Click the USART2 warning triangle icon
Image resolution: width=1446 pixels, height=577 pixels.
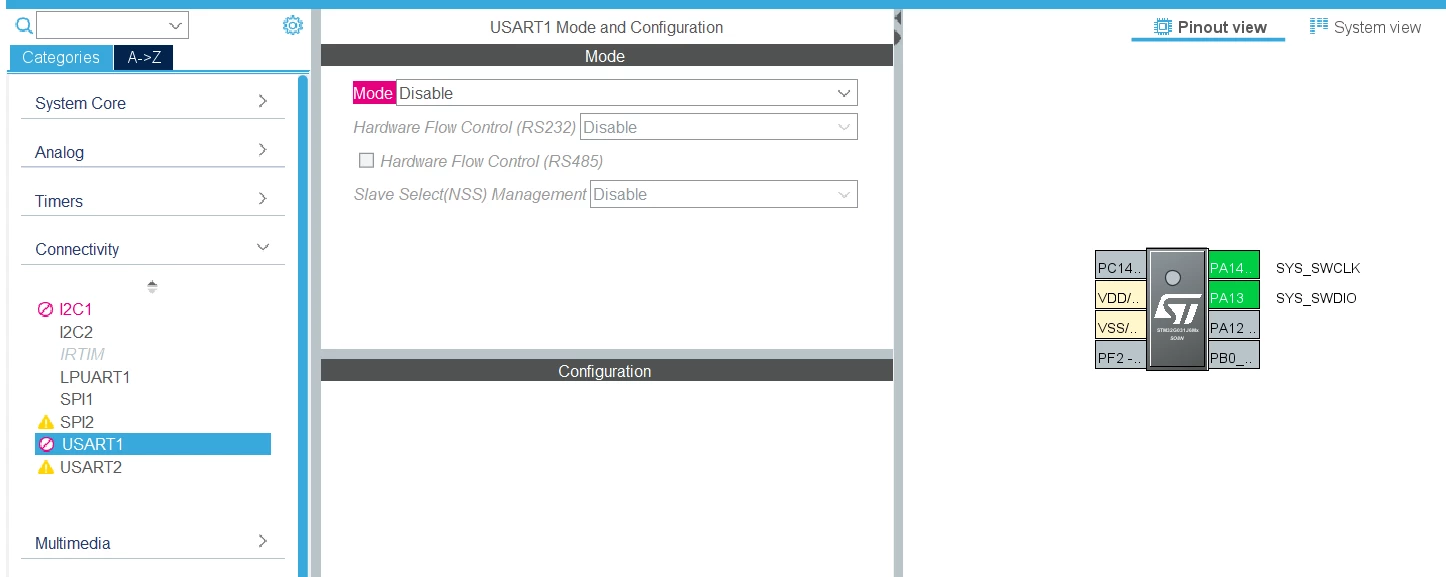point(45,467)
